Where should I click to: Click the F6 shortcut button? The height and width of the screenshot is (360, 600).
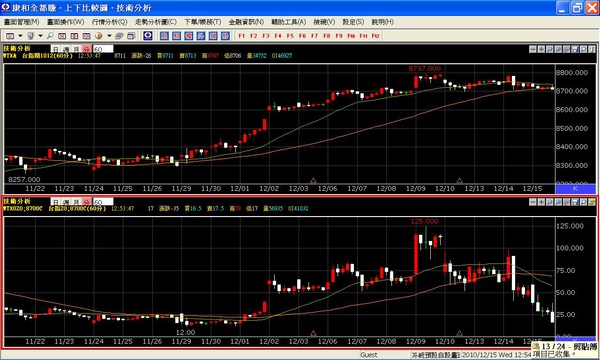point(303,36)
